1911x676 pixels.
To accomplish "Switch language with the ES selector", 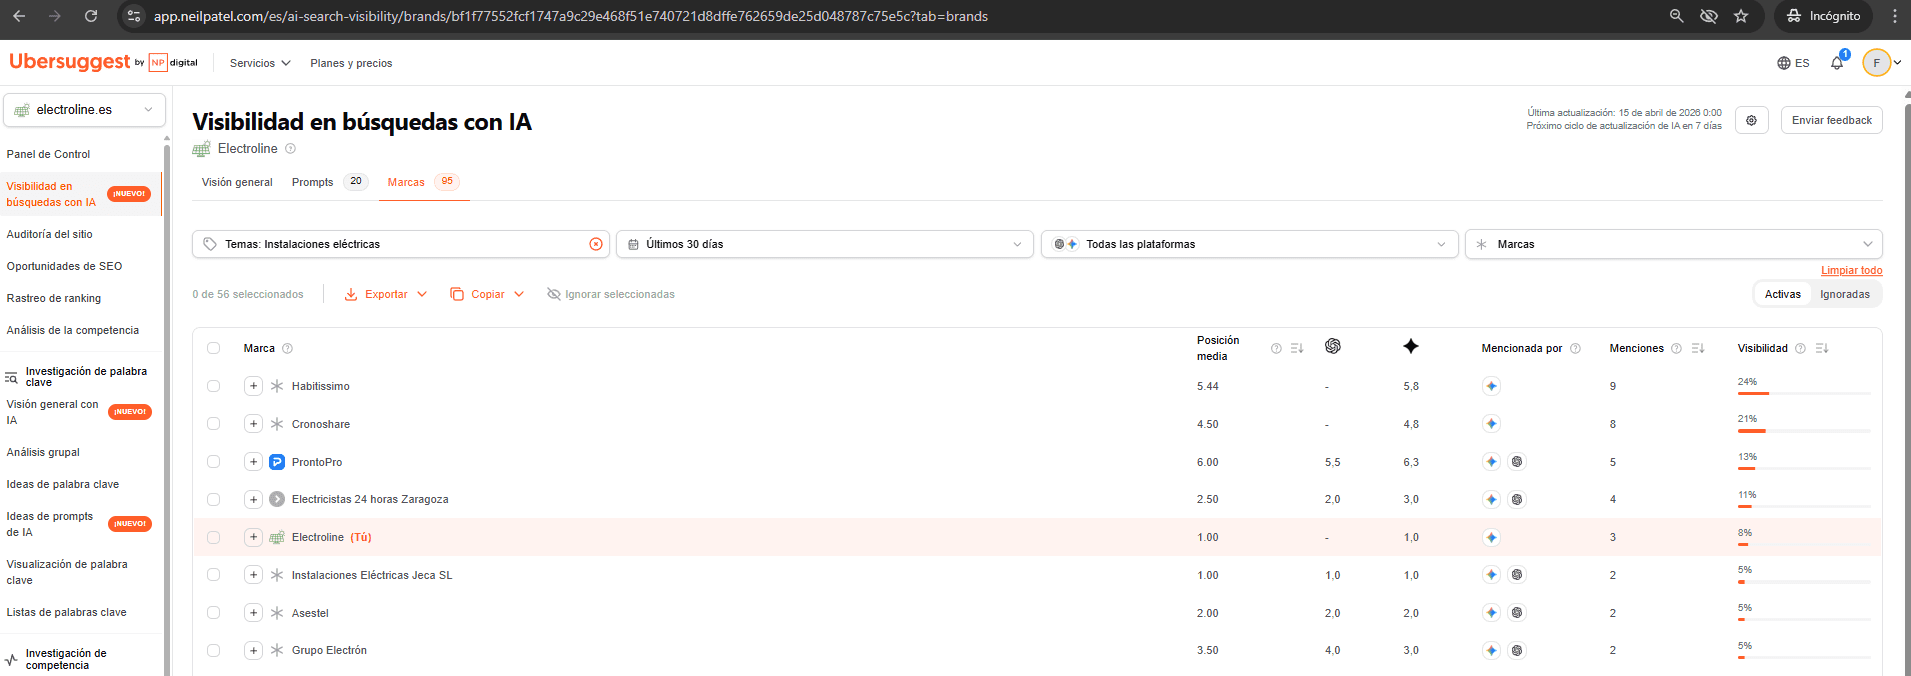I will pos(1793,63).
